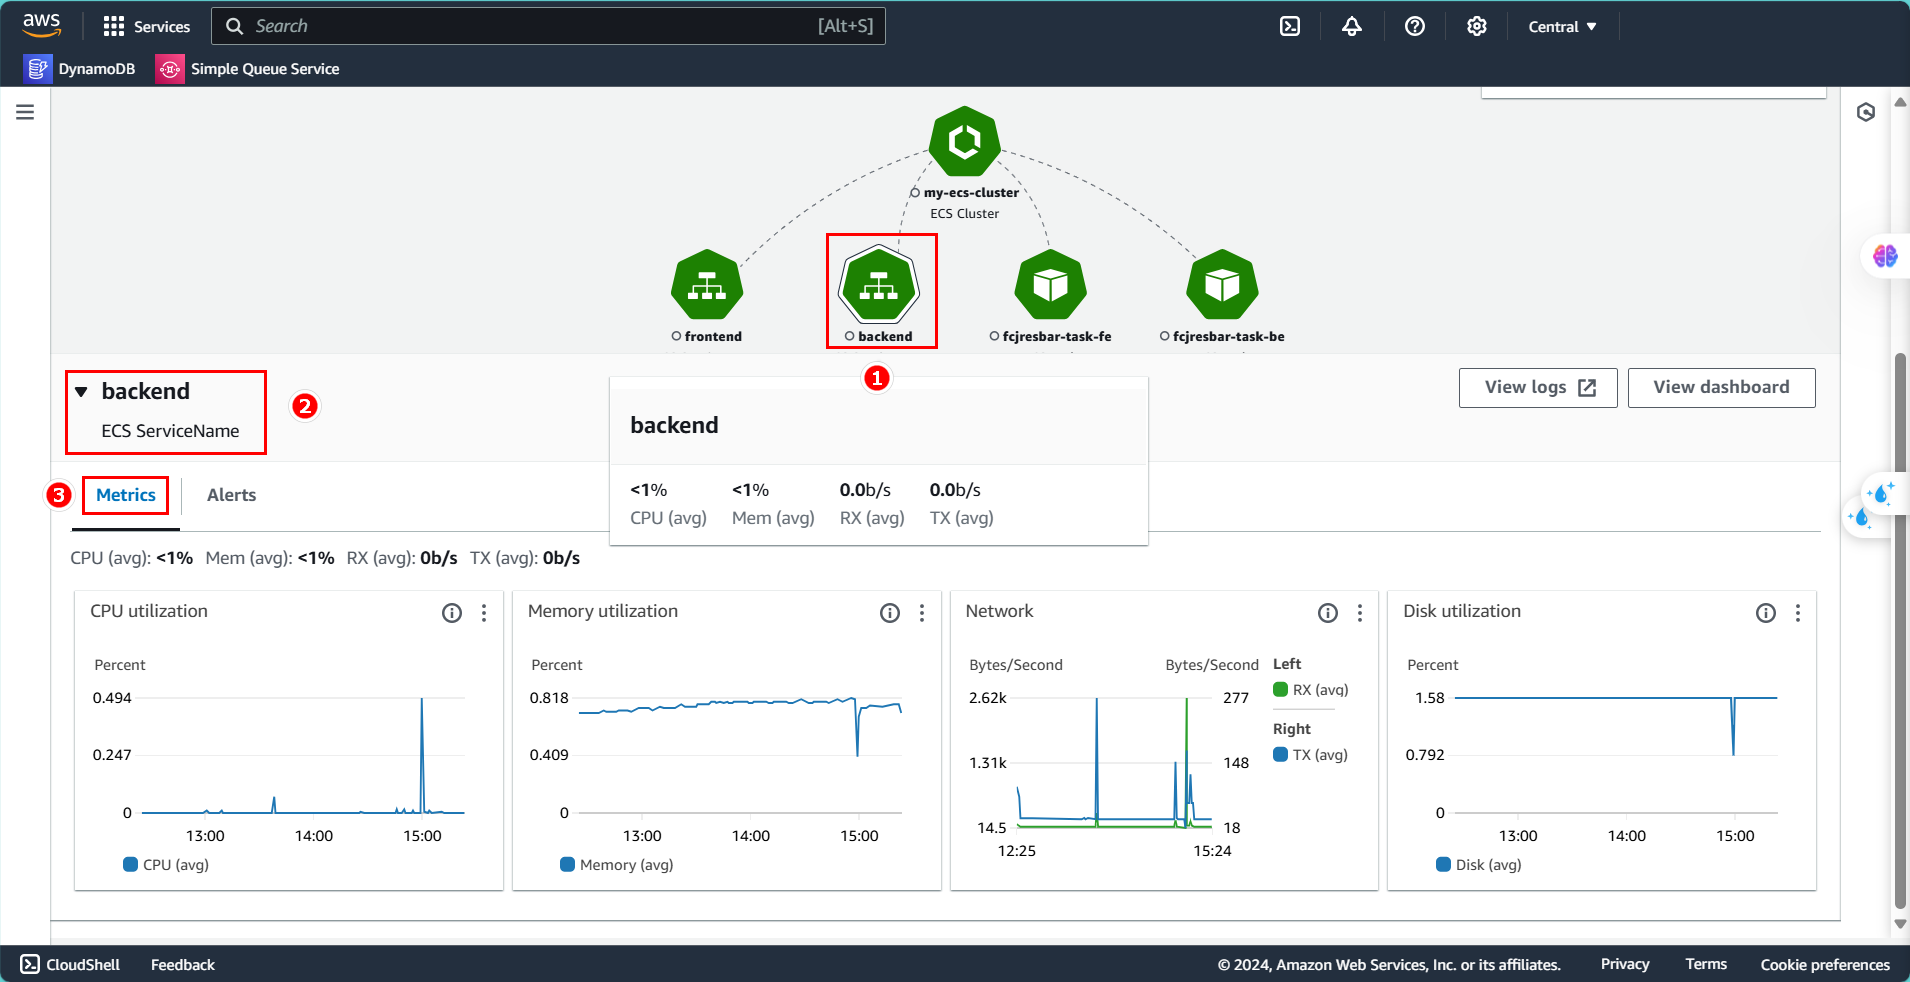Open CPU utilization widget actions menu
The image size is (1910, 982).
pyautogui.click(x=484, y=613)
